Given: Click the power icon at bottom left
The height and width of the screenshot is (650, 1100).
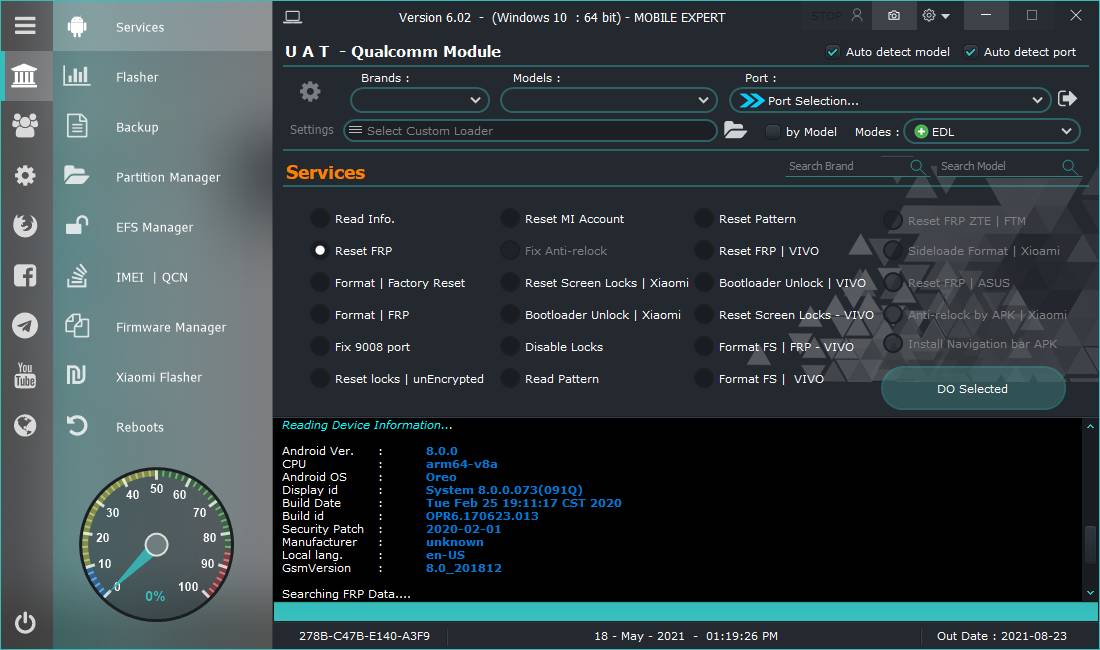Looking at the screenshot, I should [25, 623].
